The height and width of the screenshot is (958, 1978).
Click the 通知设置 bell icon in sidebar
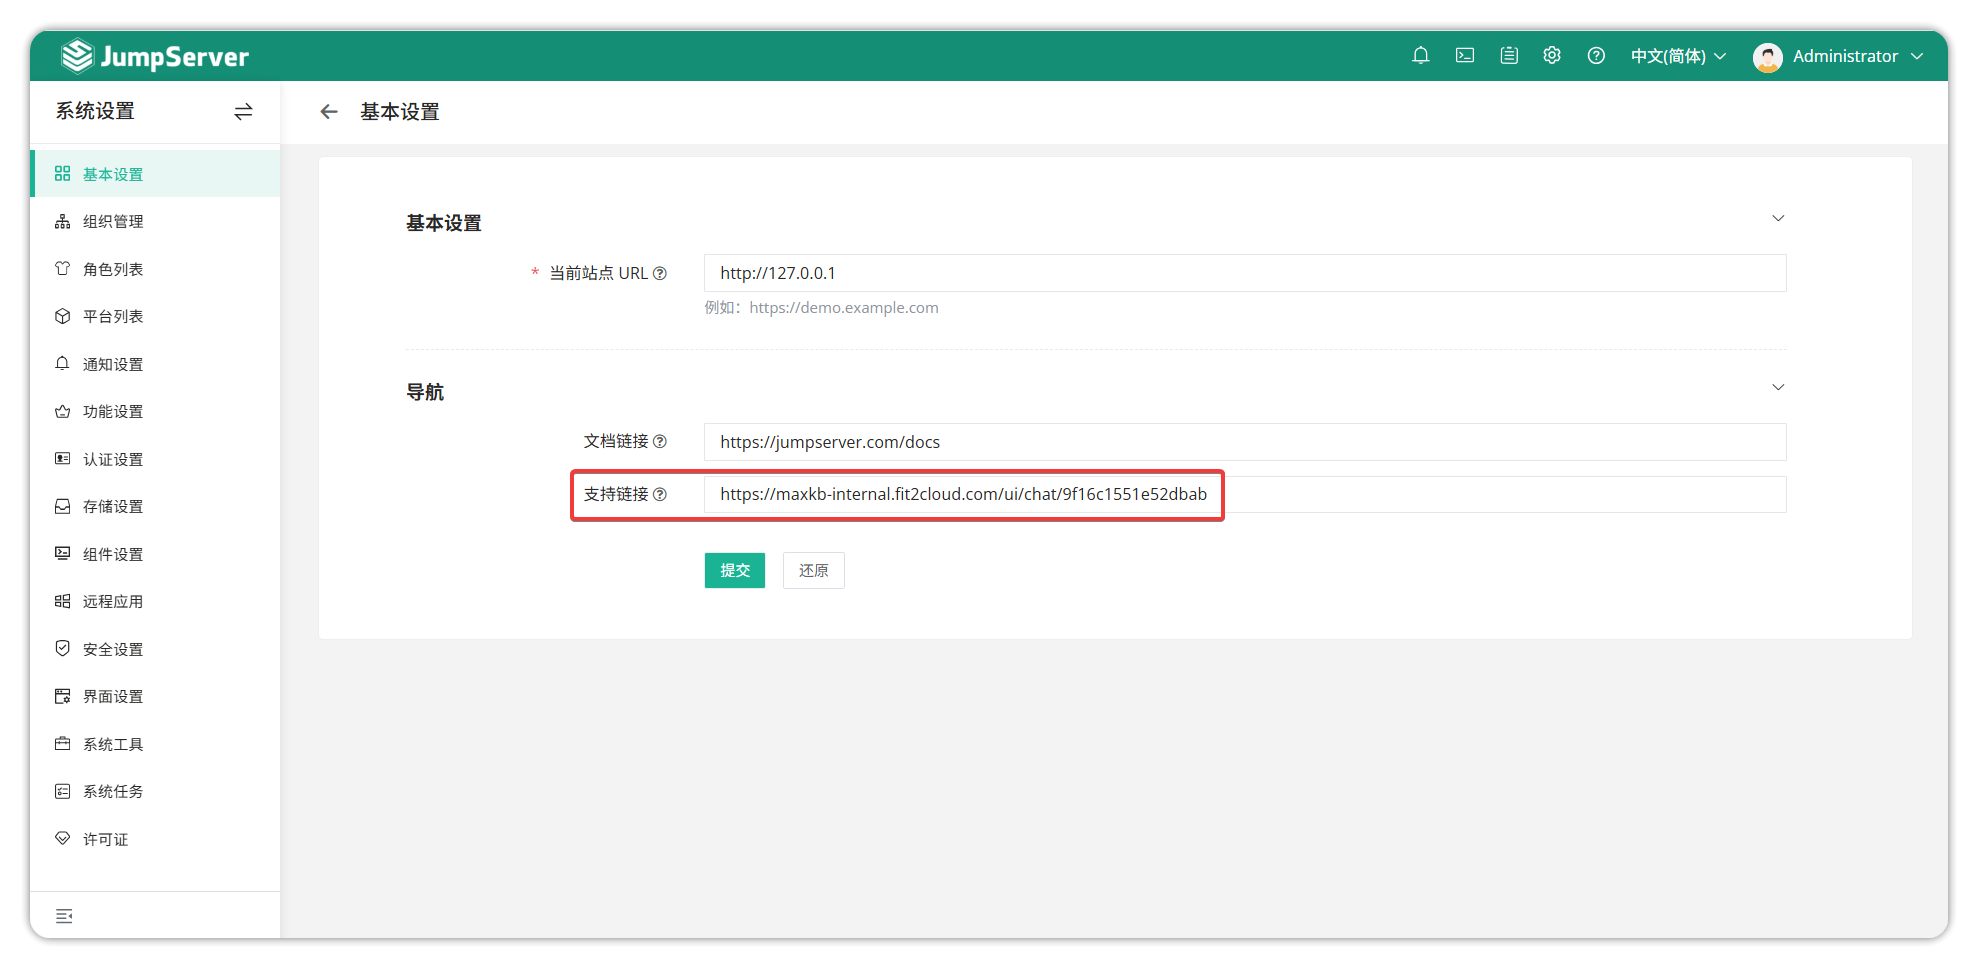coord(63,364)
